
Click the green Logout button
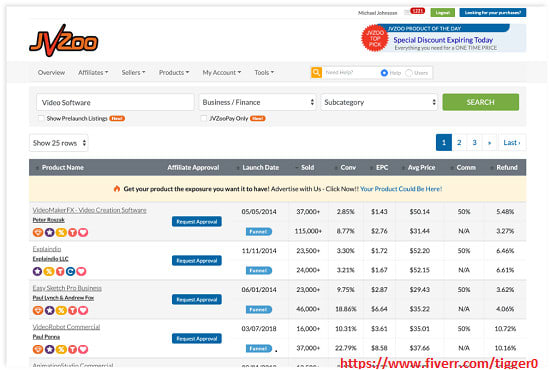coord(443,13)
